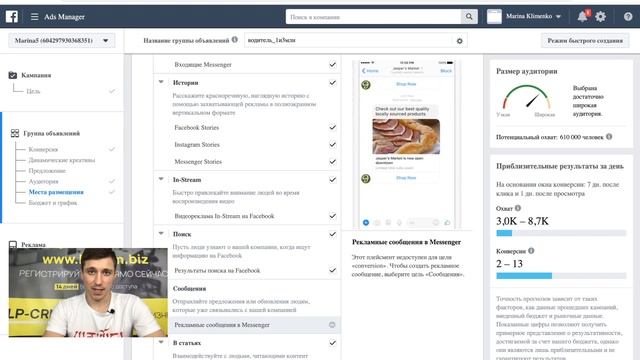640x360 pixels.
Task: Go to Места размещения section
Action: (x=56, y=192)
